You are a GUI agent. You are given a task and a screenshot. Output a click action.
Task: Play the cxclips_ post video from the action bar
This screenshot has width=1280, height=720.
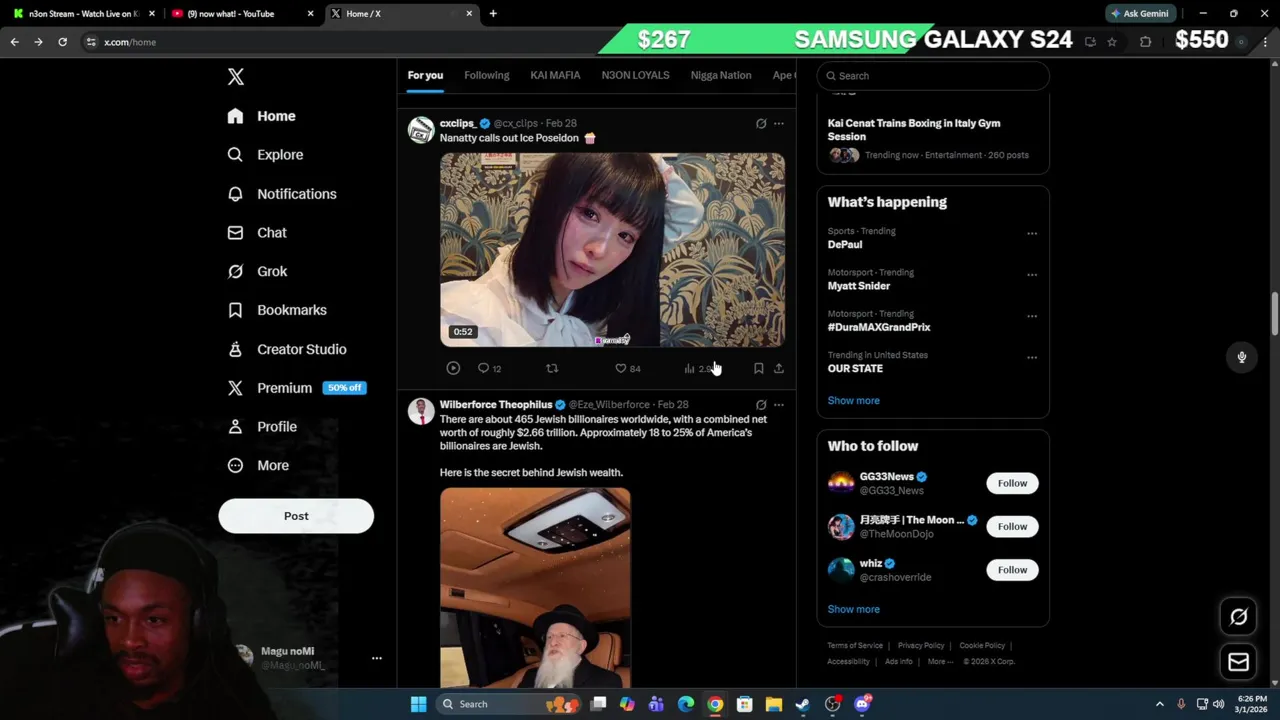pos(453,369)
